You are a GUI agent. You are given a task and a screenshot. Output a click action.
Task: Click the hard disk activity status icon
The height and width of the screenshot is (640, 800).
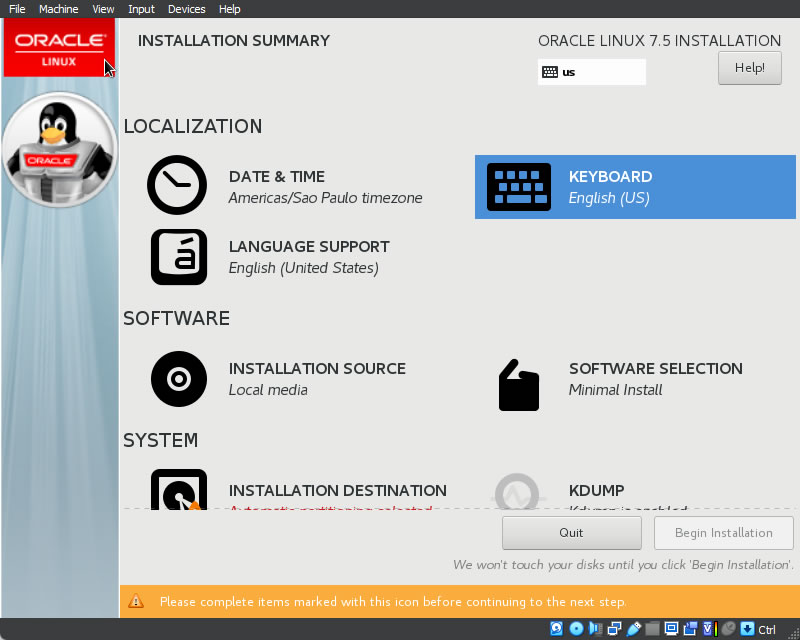[x=557, y=629]
